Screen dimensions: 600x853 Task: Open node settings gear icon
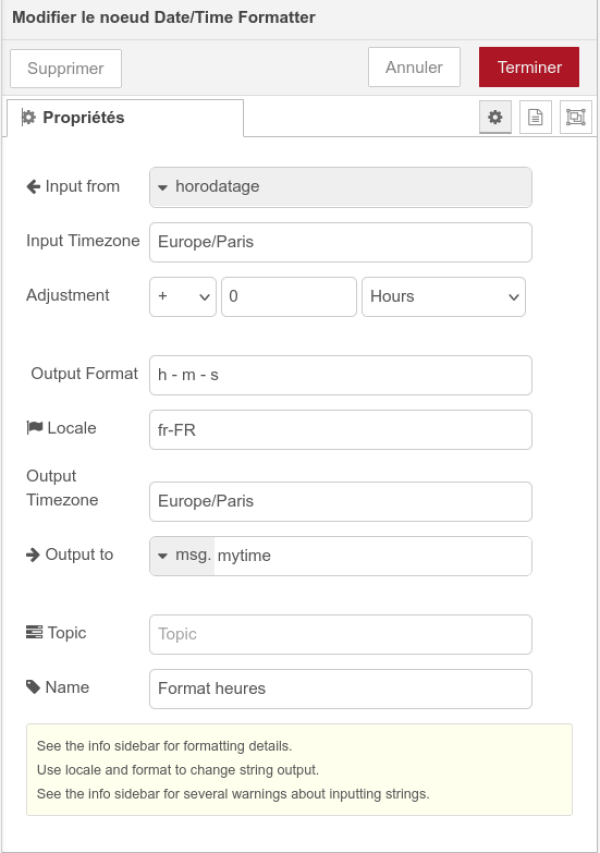point(494,117)
